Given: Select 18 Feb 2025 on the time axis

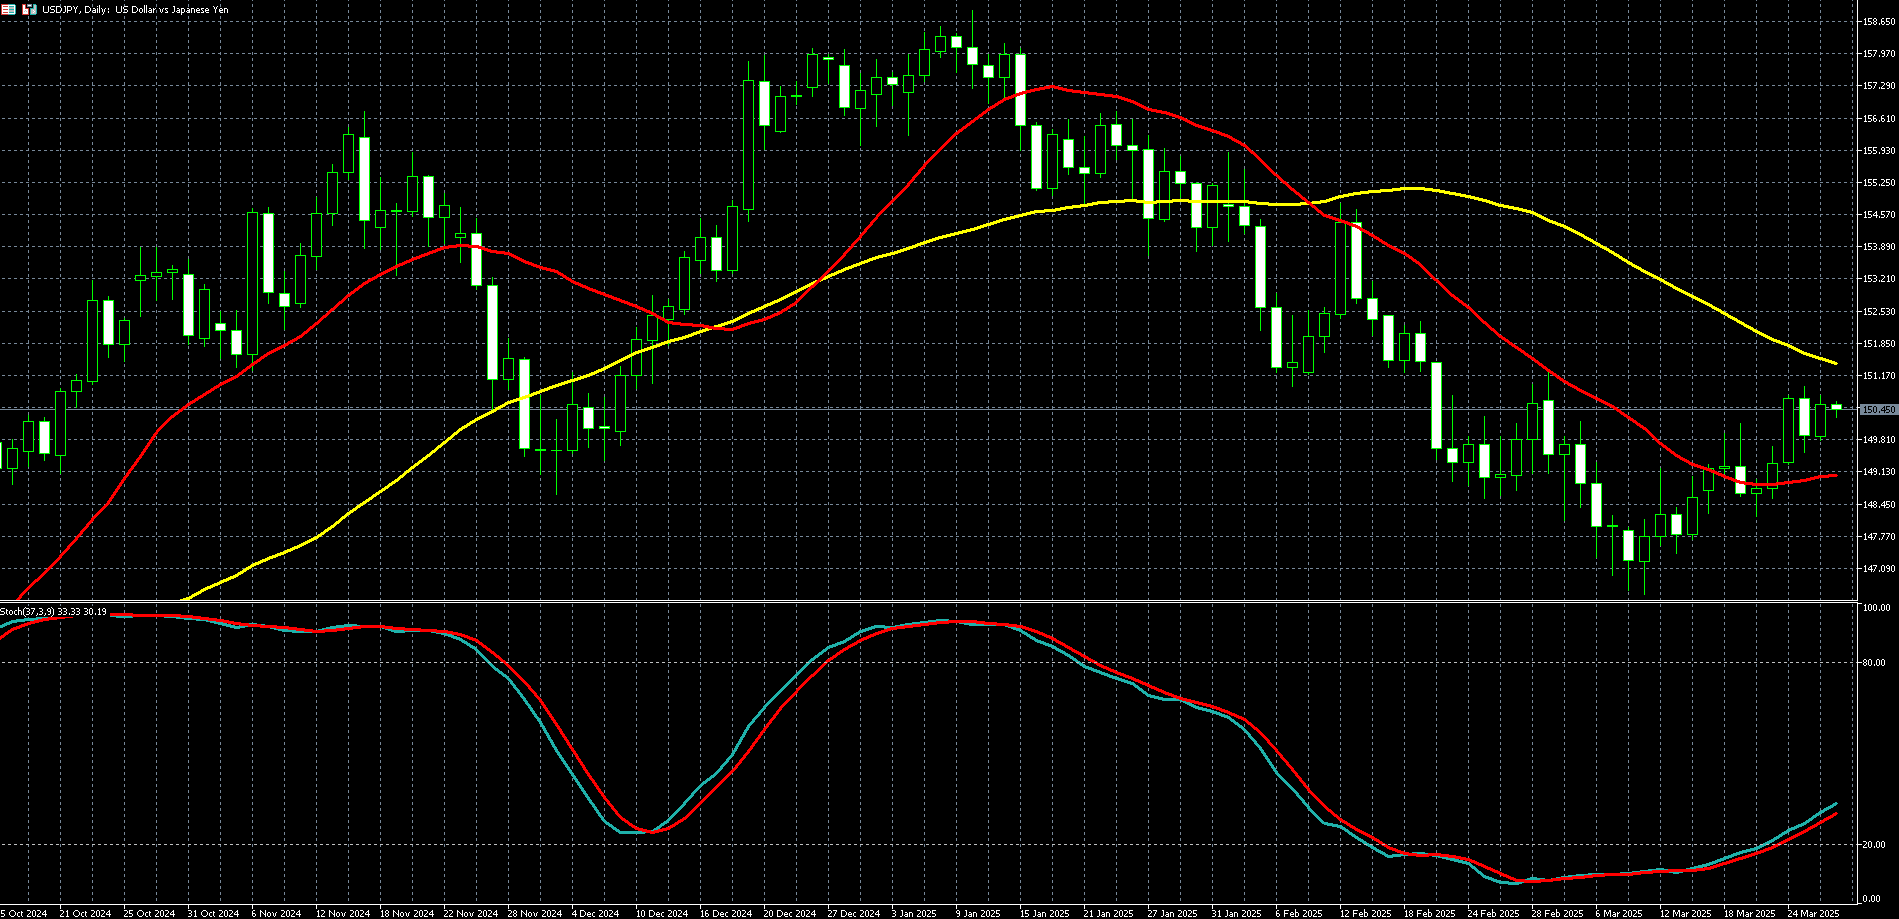Looking at the screenshot, I should point(1428,913).
